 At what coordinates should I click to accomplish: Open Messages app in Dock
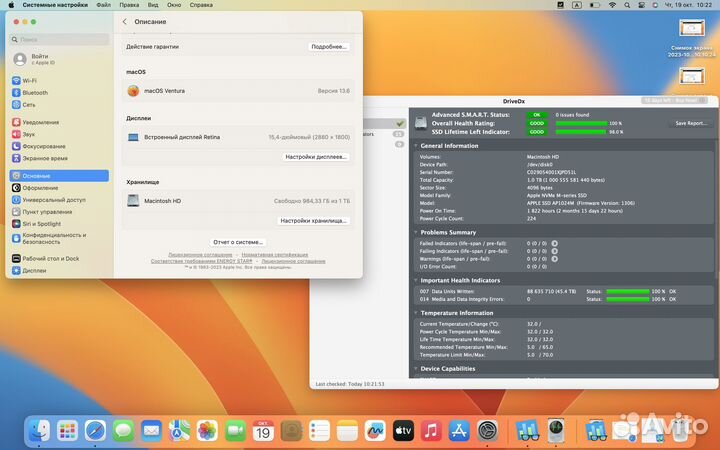click(124, 431)
